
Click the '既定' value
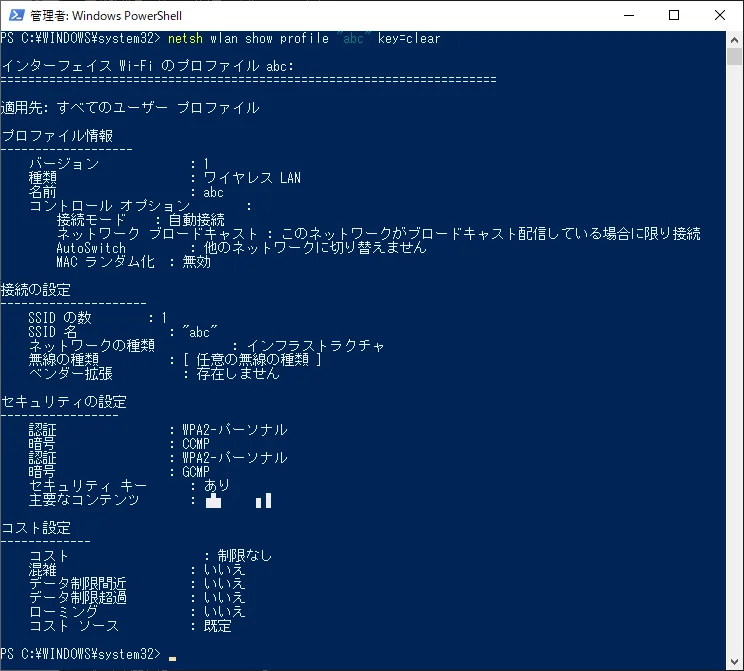click(x=217, y=625)
